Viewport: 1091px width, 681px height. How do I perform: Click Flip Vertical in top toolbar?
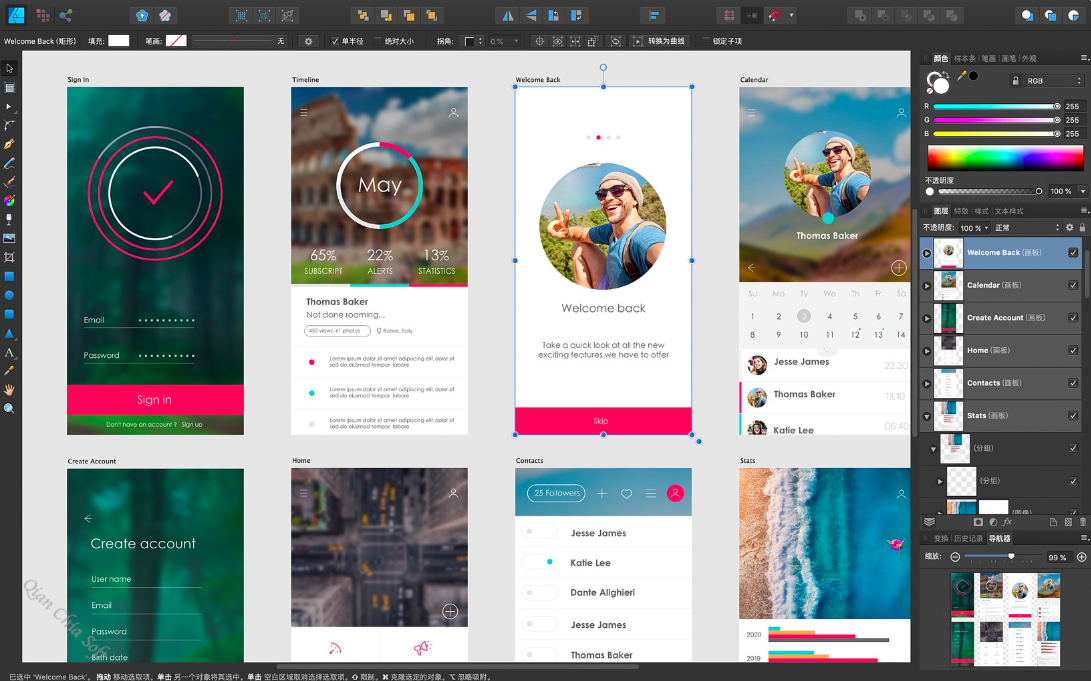(531, 15)
